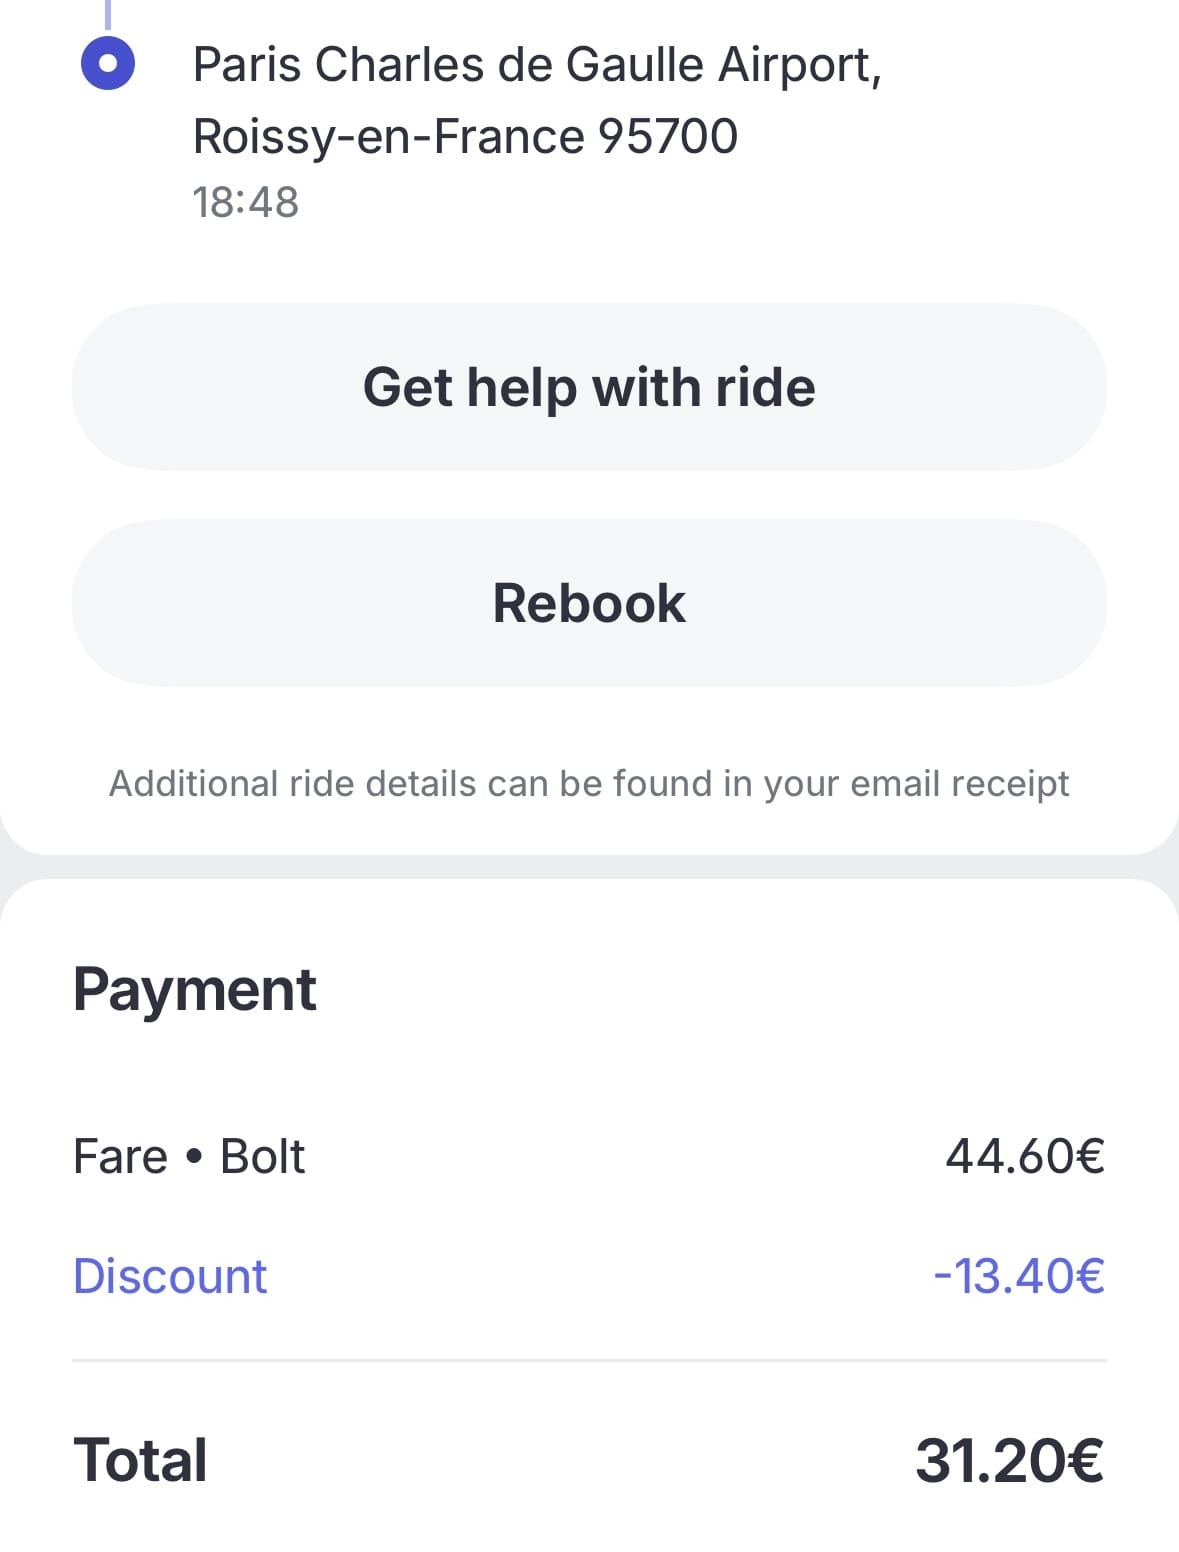Tap the Get help with ride button
This screenshot has height=1552, width=1179.
pos(589,387)
